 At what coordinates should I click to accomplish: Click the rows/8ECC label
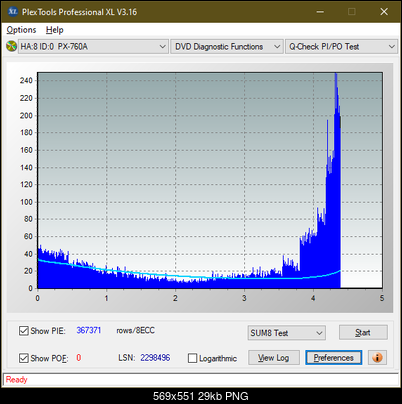point(135,330)
